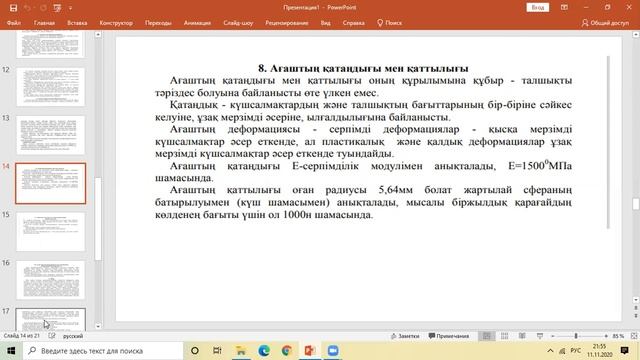
Task: Click the slide area vertical scrollbar thumb
Action: (636, 204)
